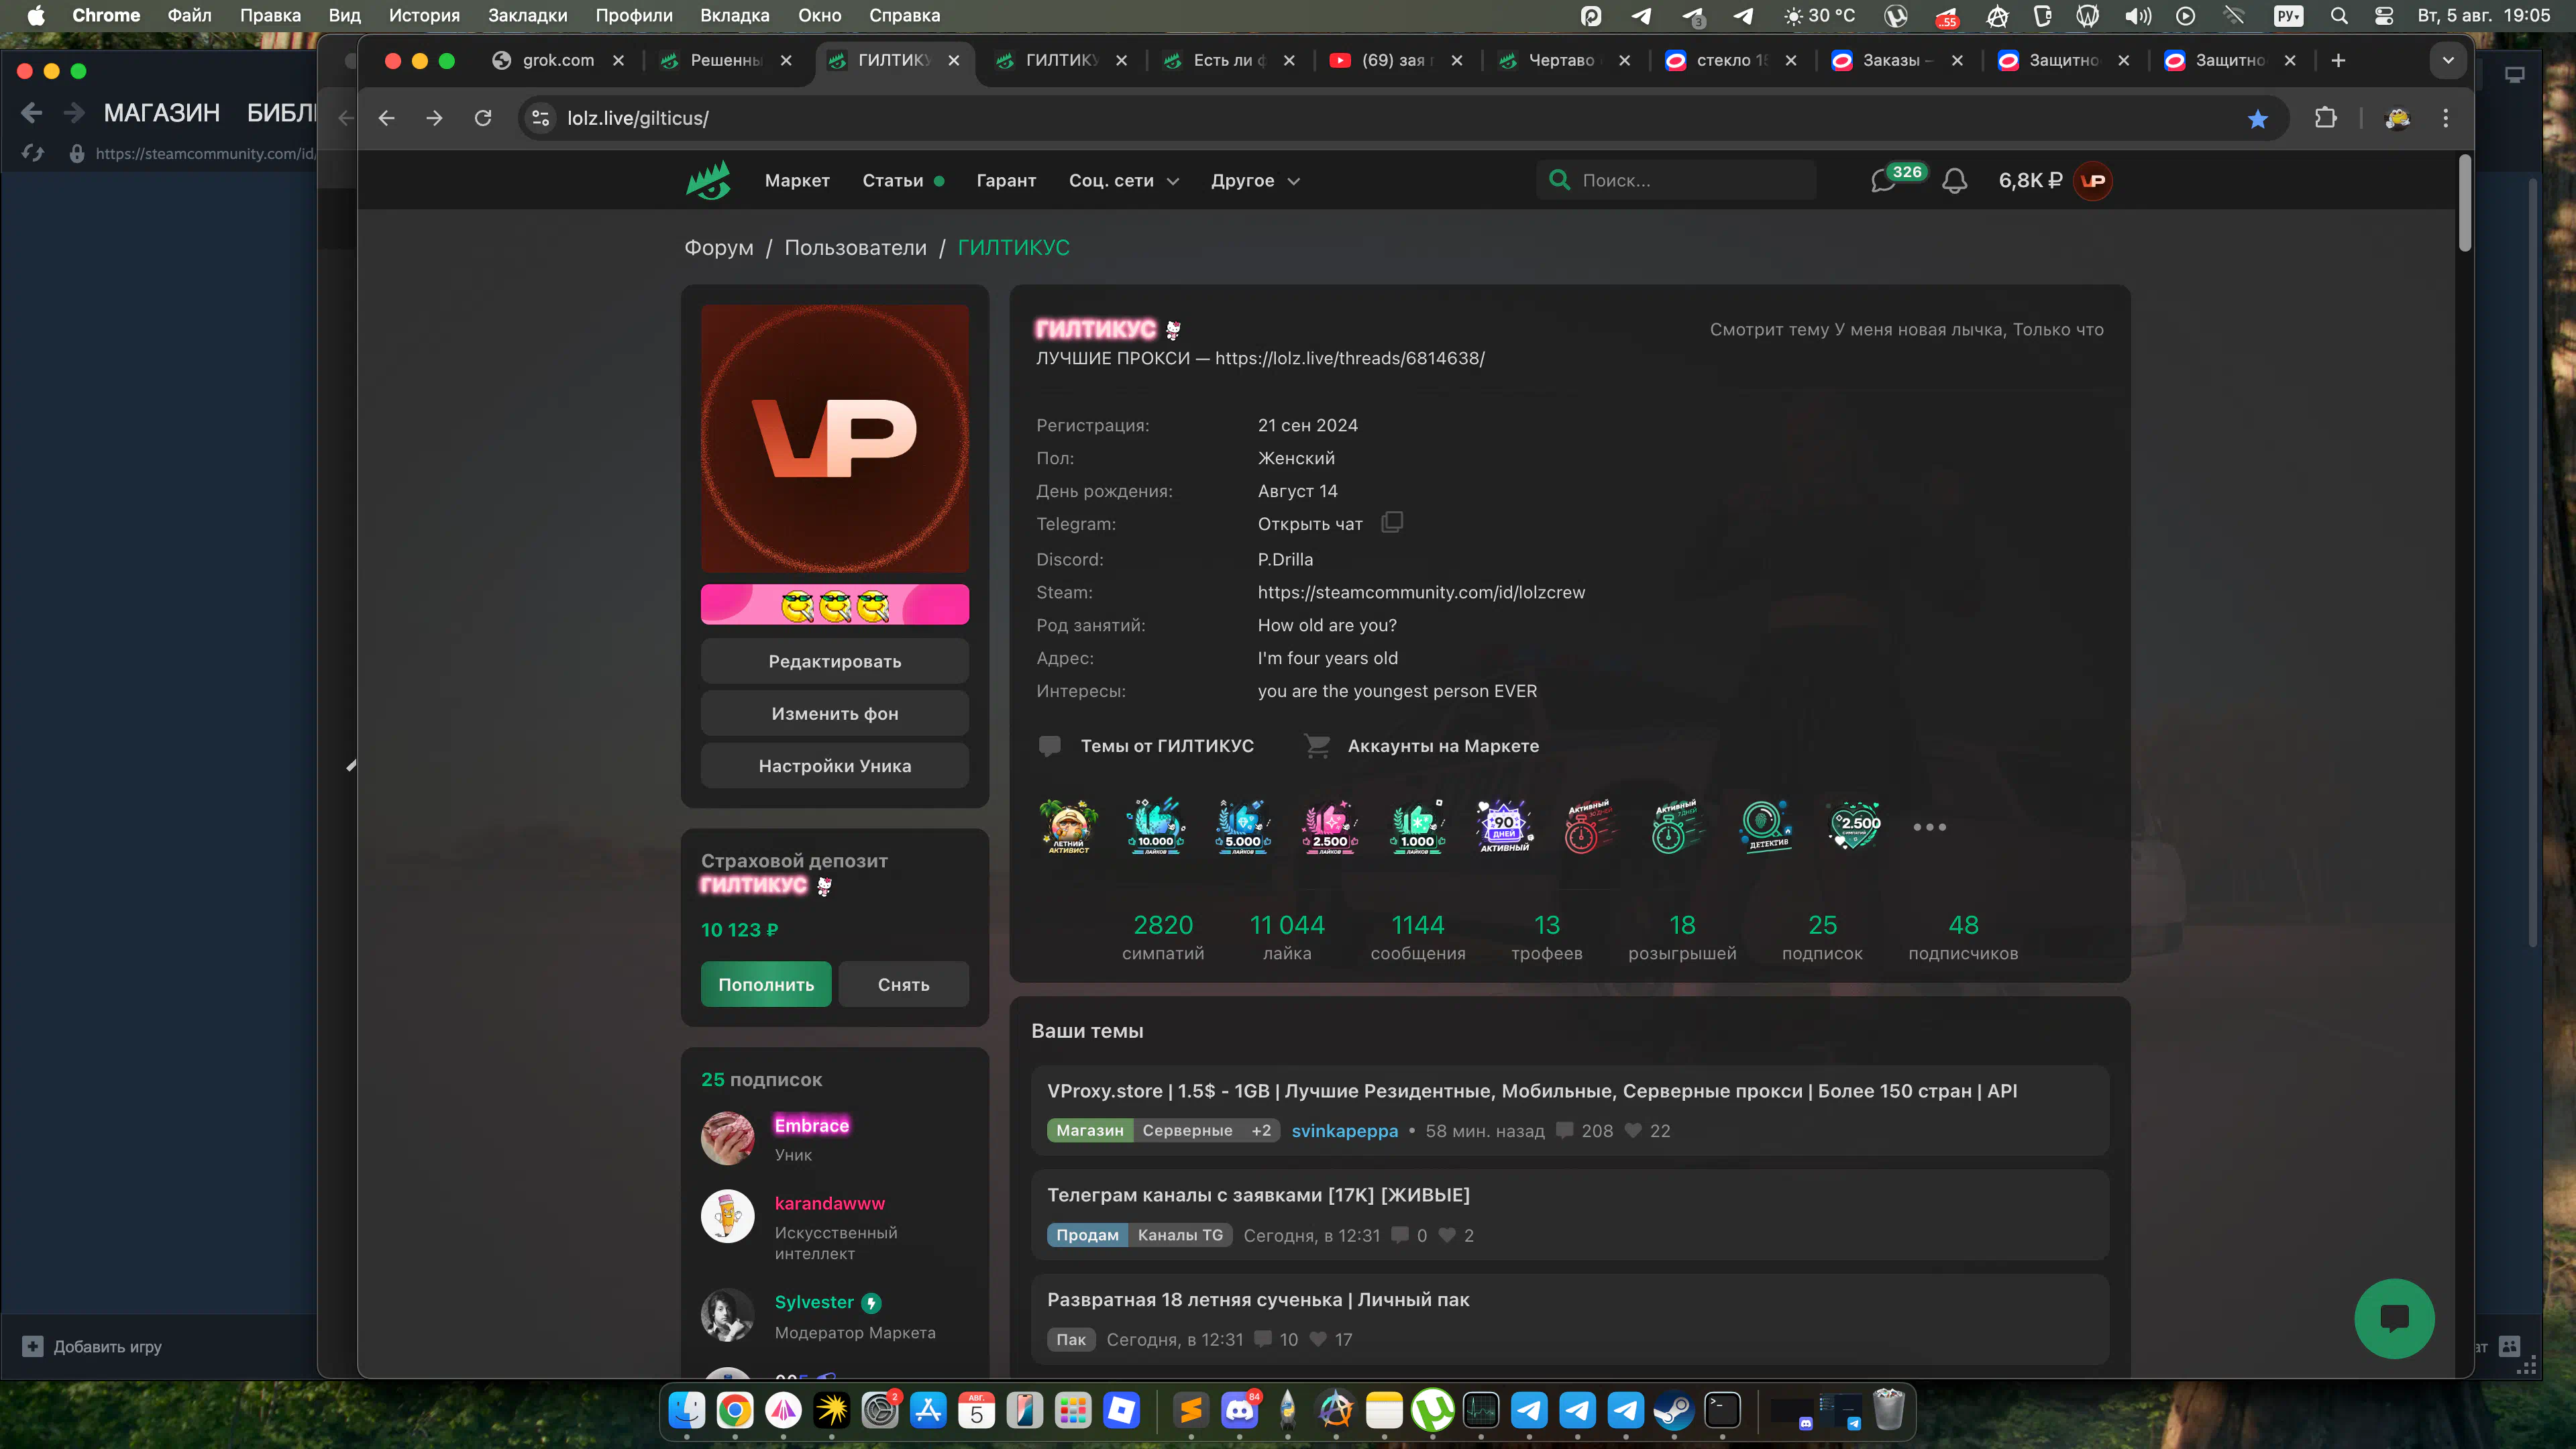Open the floating green chat bubble button
Viewport: 2576px width, 1449px height.
click(x=2394, y=1318)
